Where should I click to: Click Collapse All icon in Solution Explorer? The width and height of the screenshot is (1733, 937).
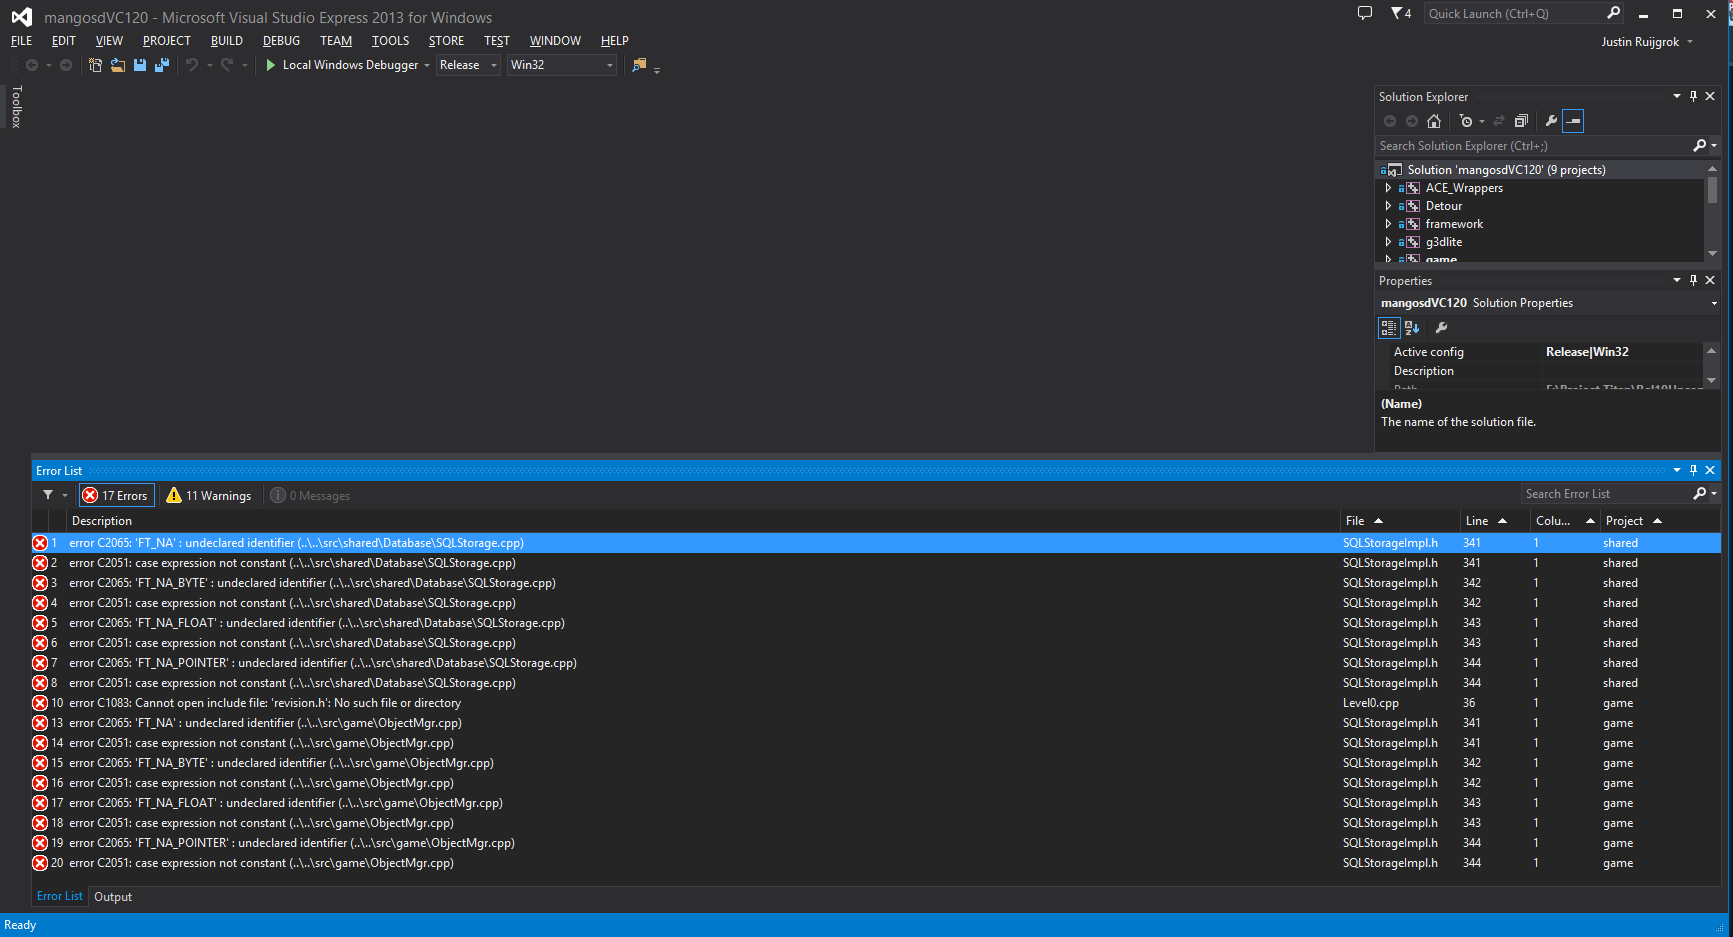1521,121
